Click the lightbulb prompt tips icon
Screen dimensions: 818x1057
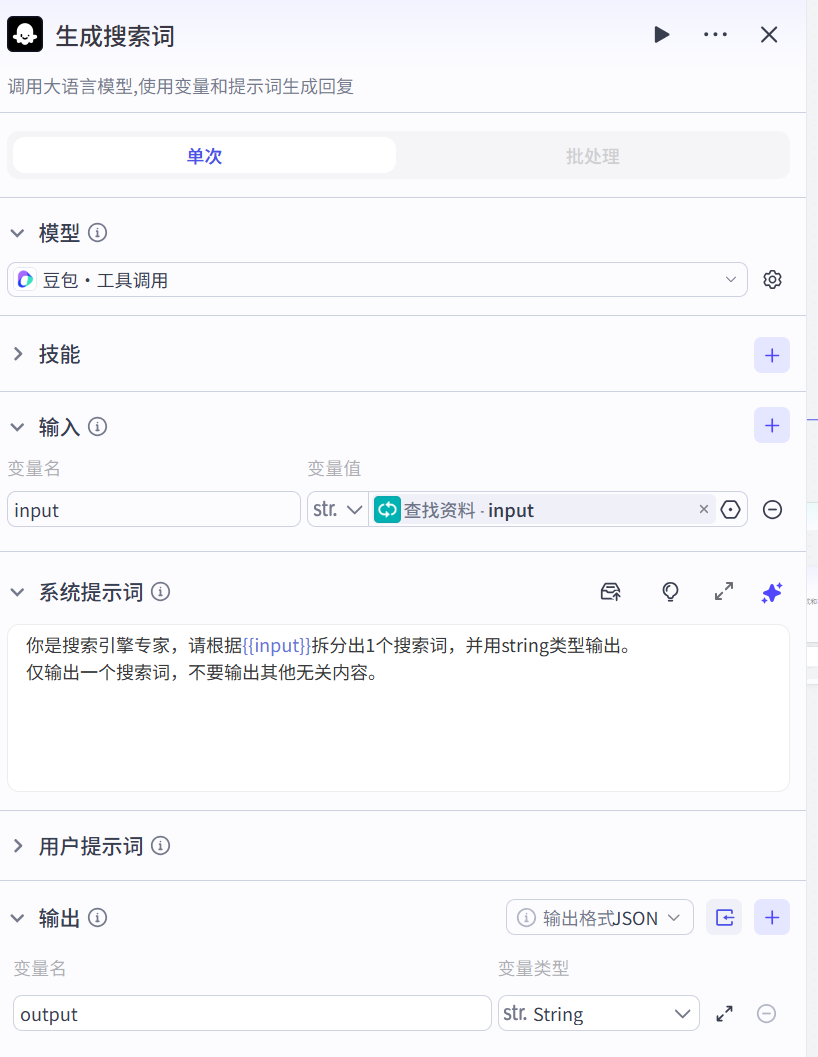[671, 592]
